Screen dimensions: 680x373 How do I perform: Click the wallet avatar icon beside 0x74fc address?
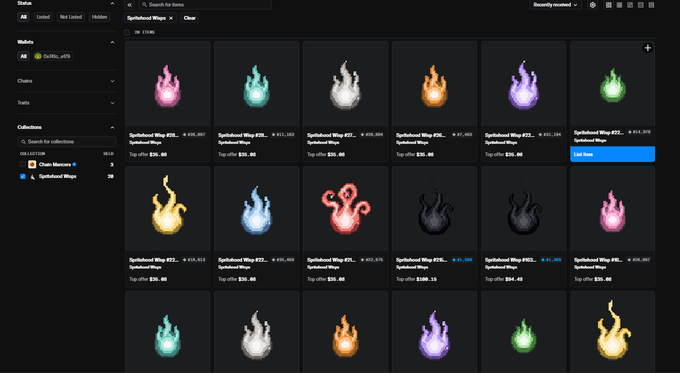(x=38, y=56)
